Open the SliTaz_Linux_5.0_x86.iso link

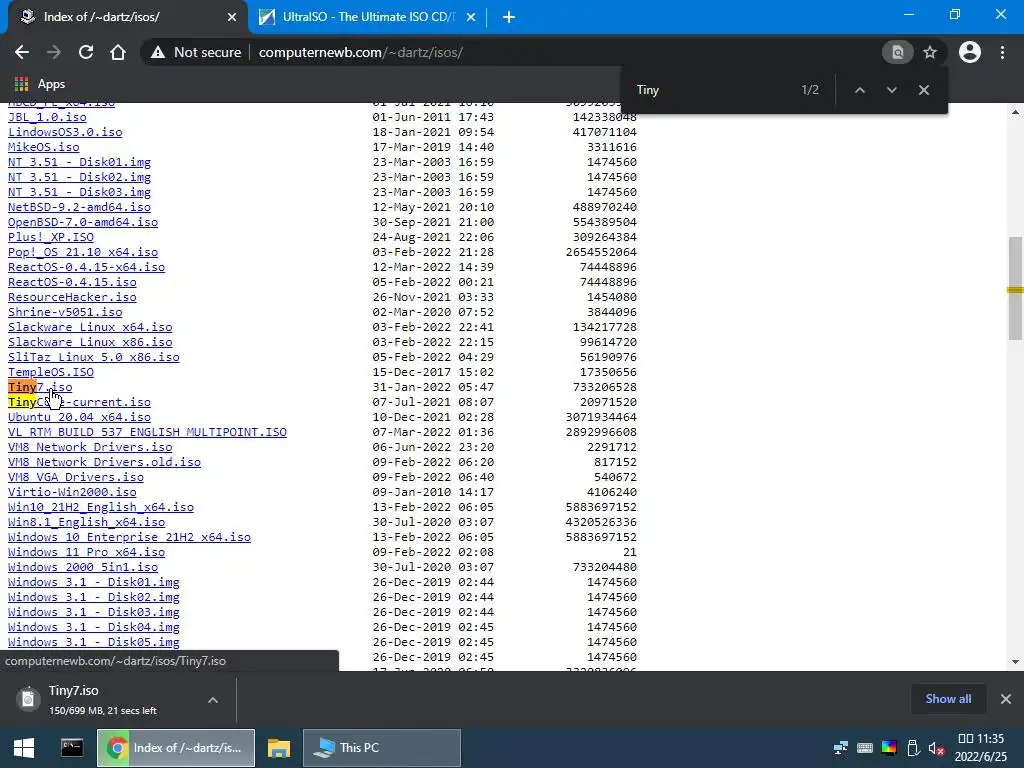(93, 357)
